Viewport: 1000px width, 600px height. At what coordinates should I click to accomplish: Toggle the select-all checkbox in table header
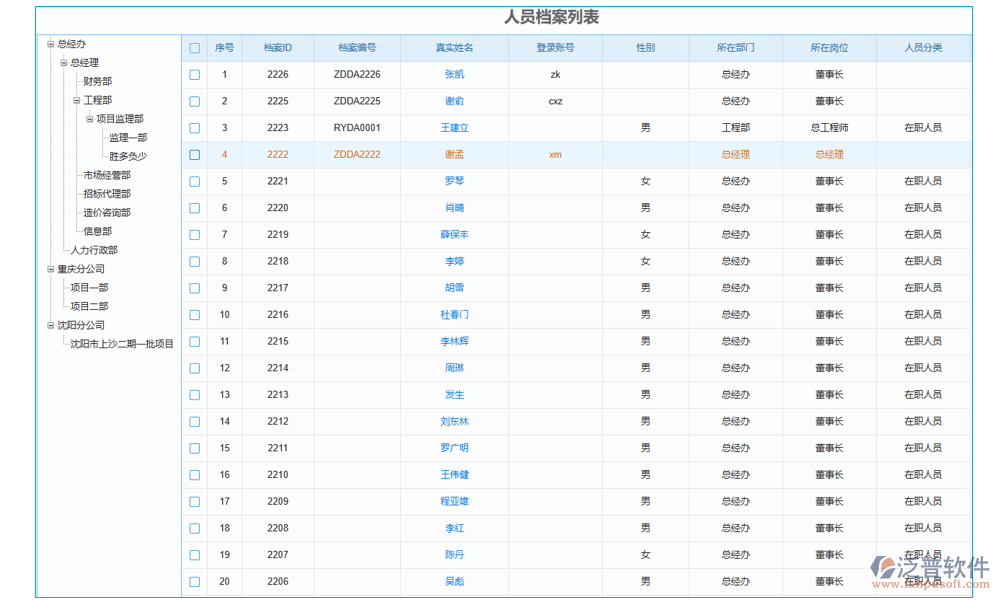[194, 47]
